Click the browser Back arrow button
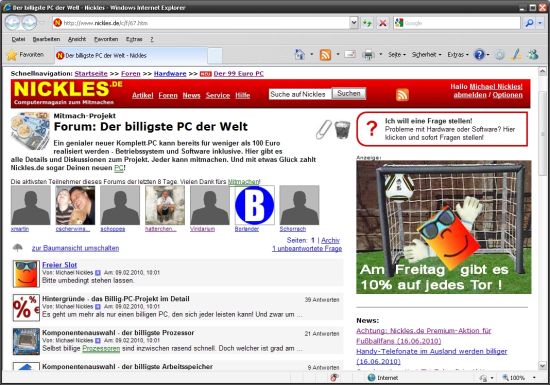 (13, 23)
